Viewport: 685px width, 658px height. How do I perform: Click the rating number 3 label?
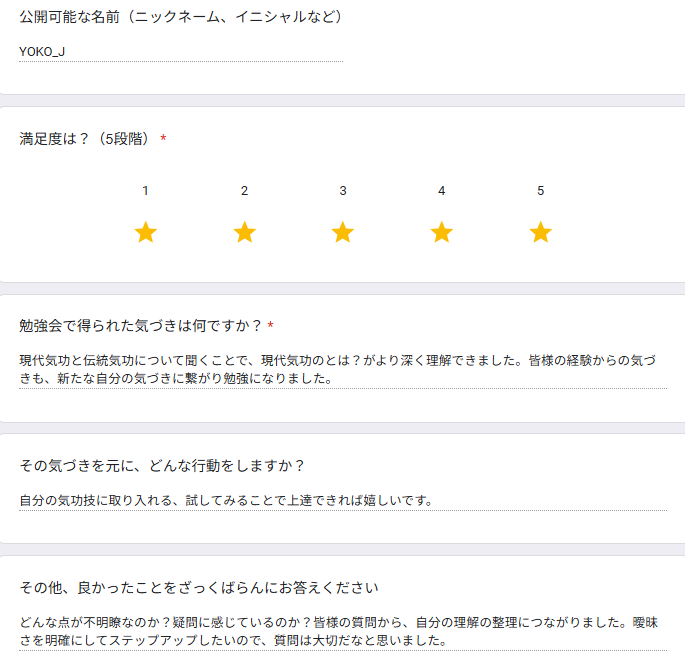pyautogui.click(x=343, y=191)
